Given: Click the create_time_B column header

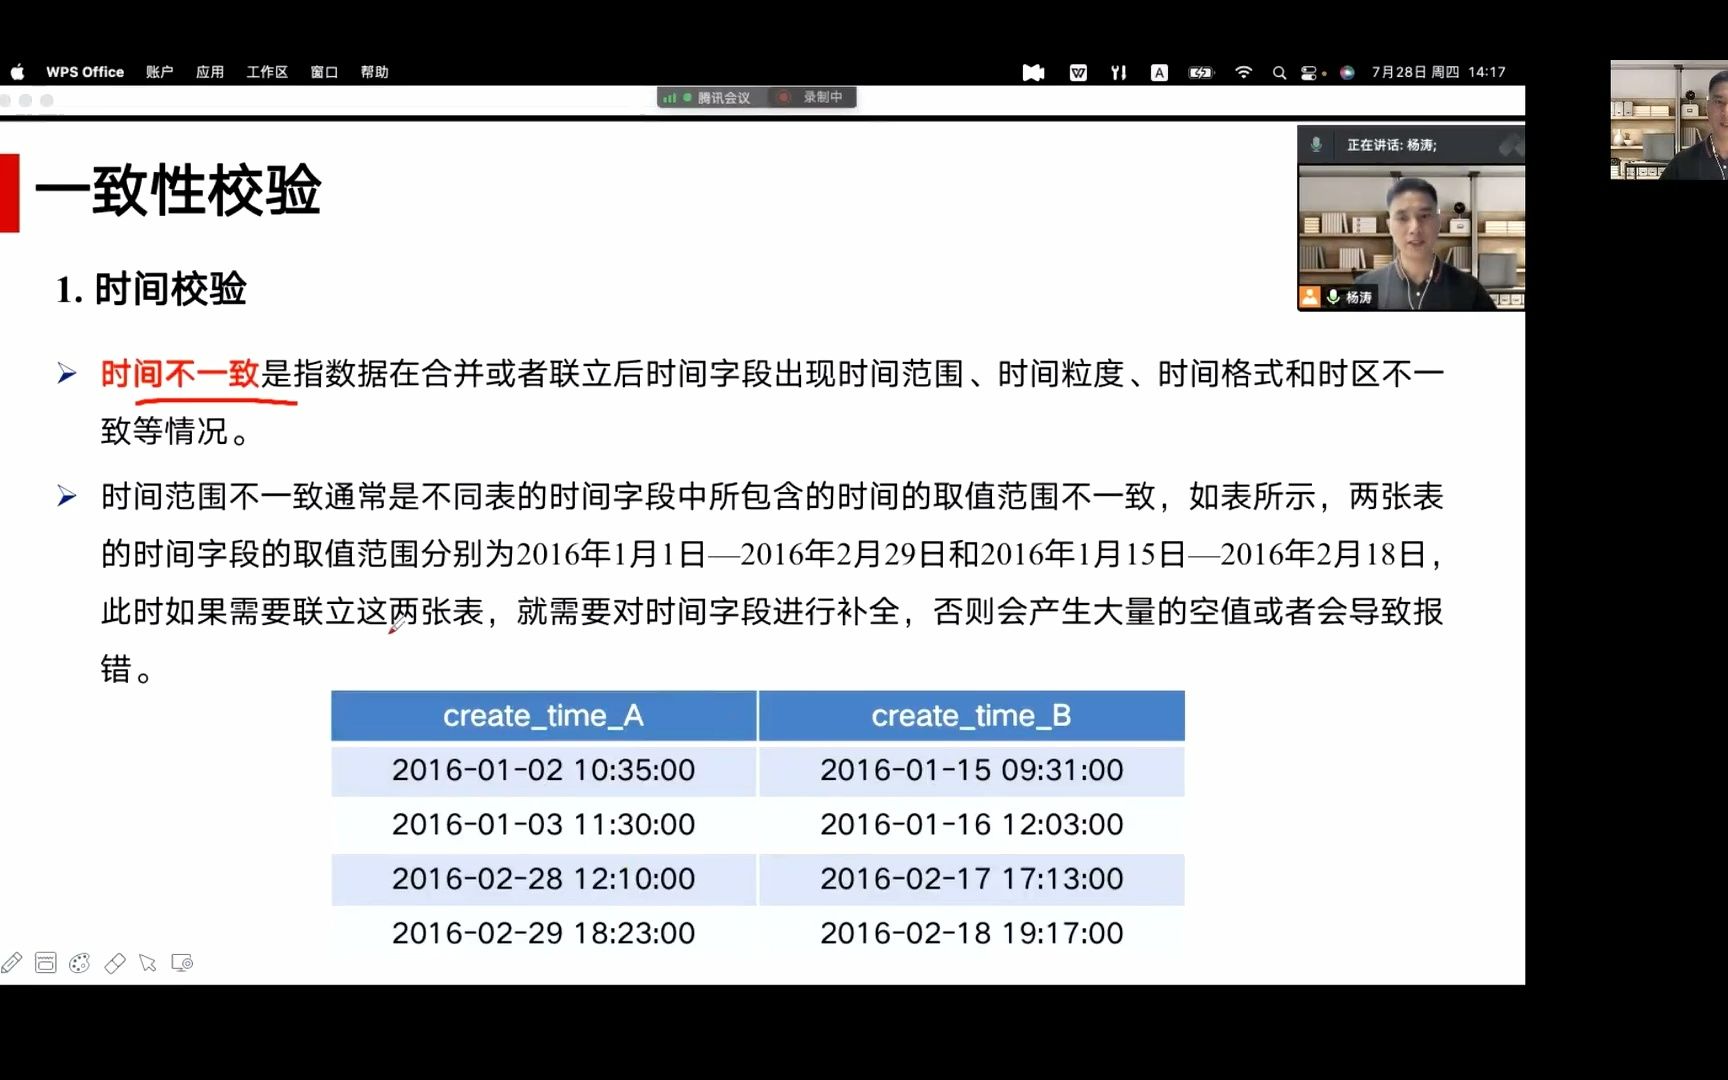Looking at the screenshot, I should 971,716.
